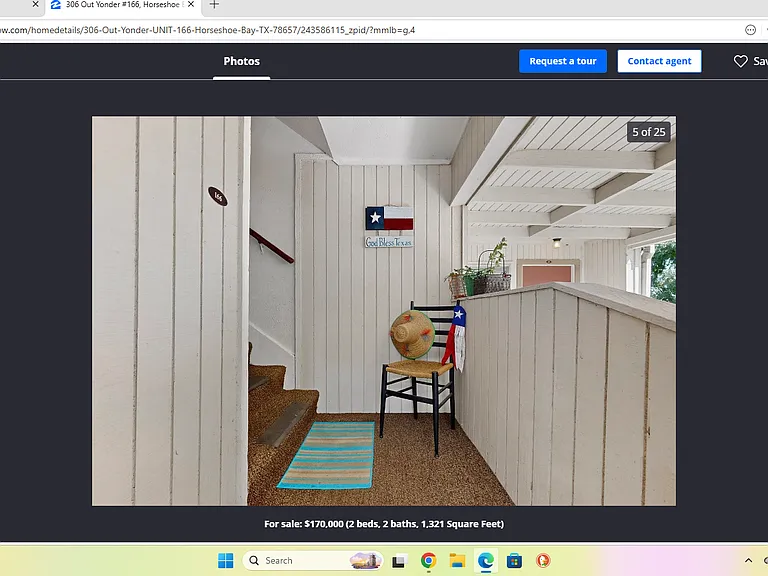The image size is (768, 576).
Task: Launch Google Chrome from the taskbar
Action: [x=429, y=560]
